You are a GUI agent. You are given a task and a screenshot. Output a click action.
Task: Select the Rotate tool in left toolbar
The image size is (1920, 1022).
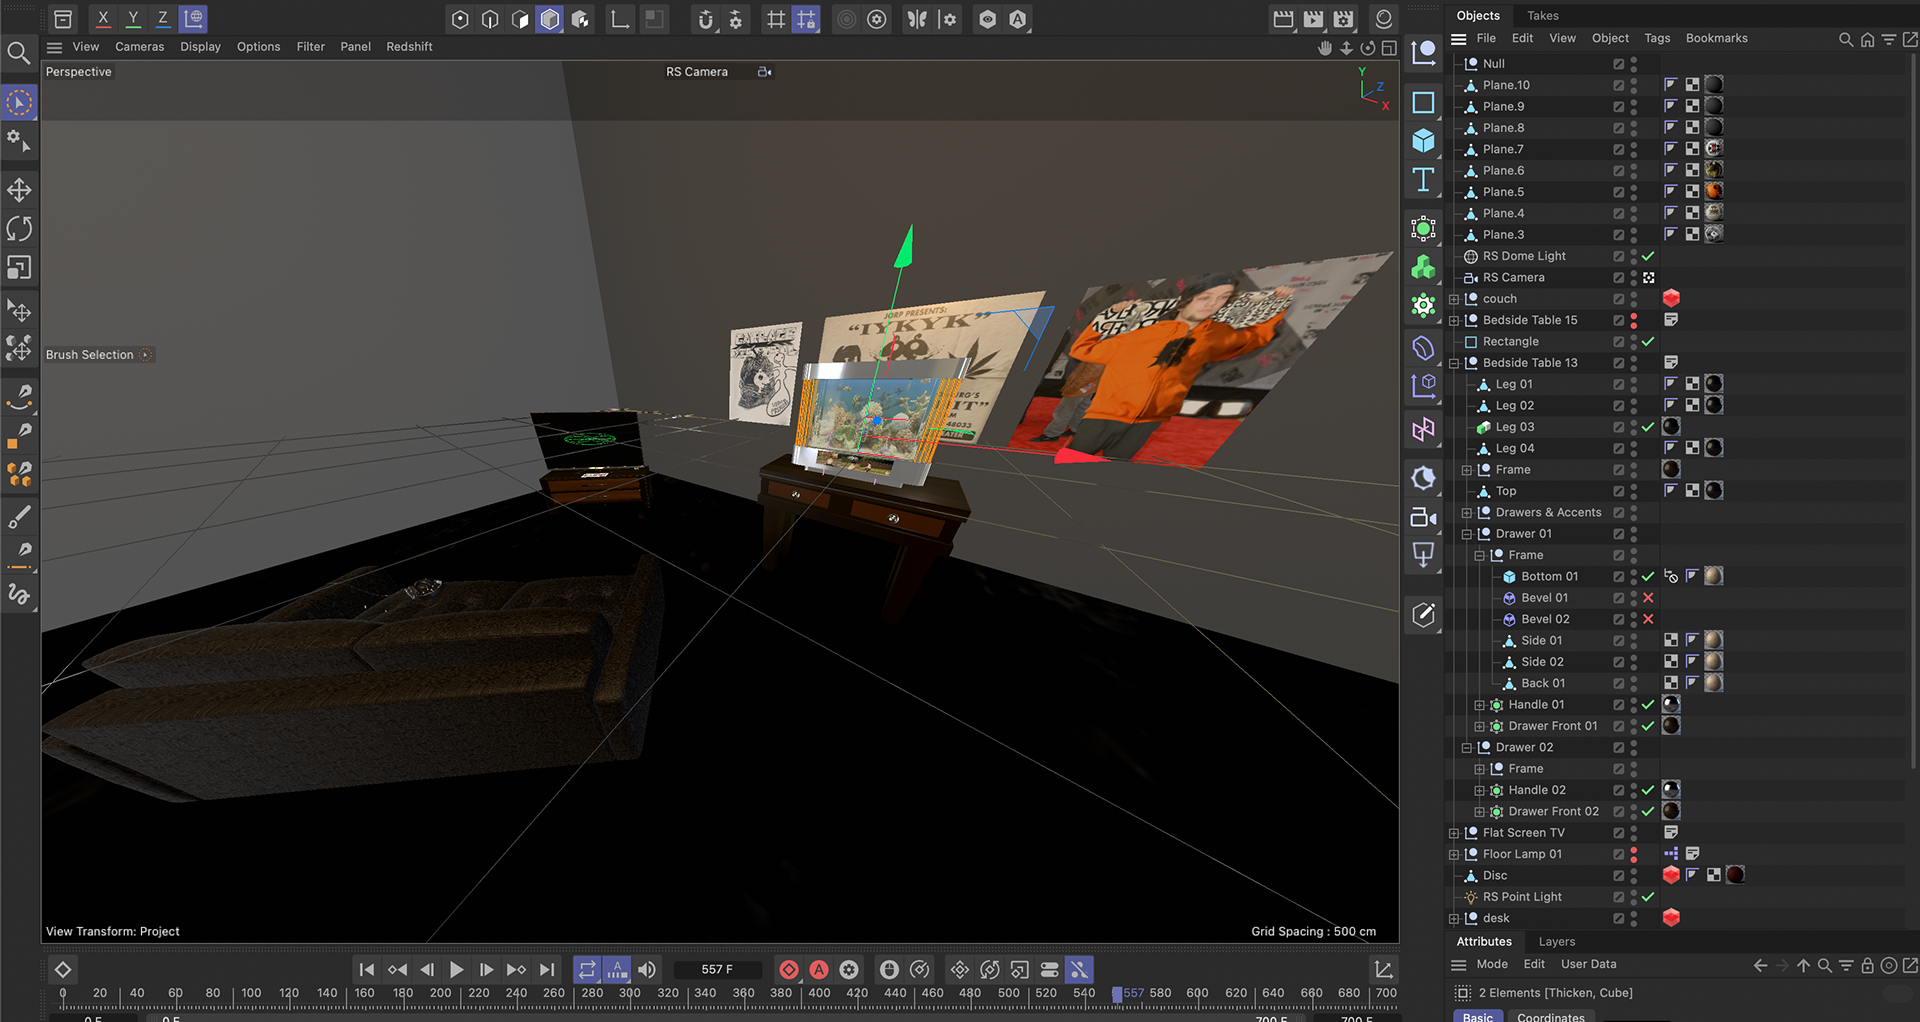pyautogui.click(x=19, y=228)
